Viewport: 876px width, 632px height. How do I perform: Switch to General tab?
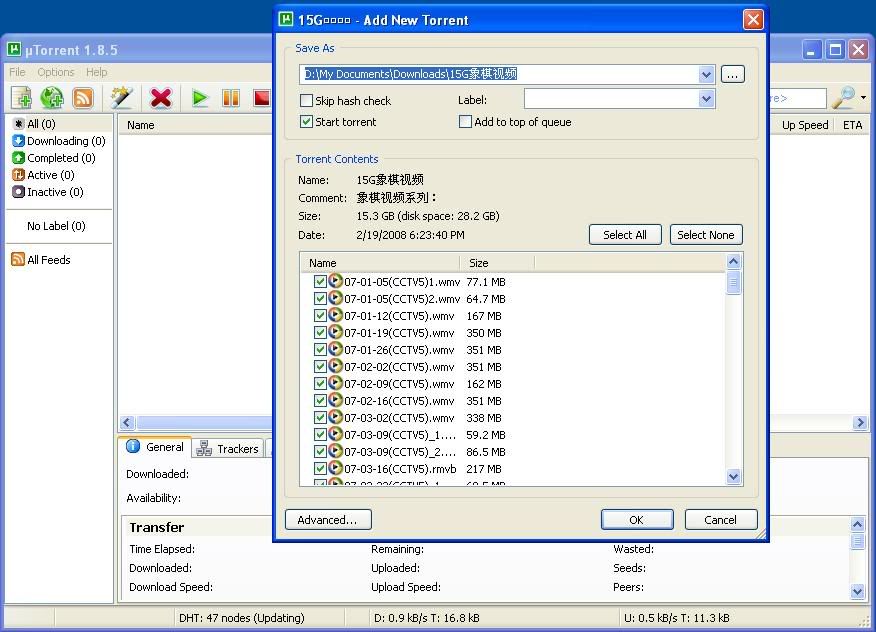click(x=155, y=447)
